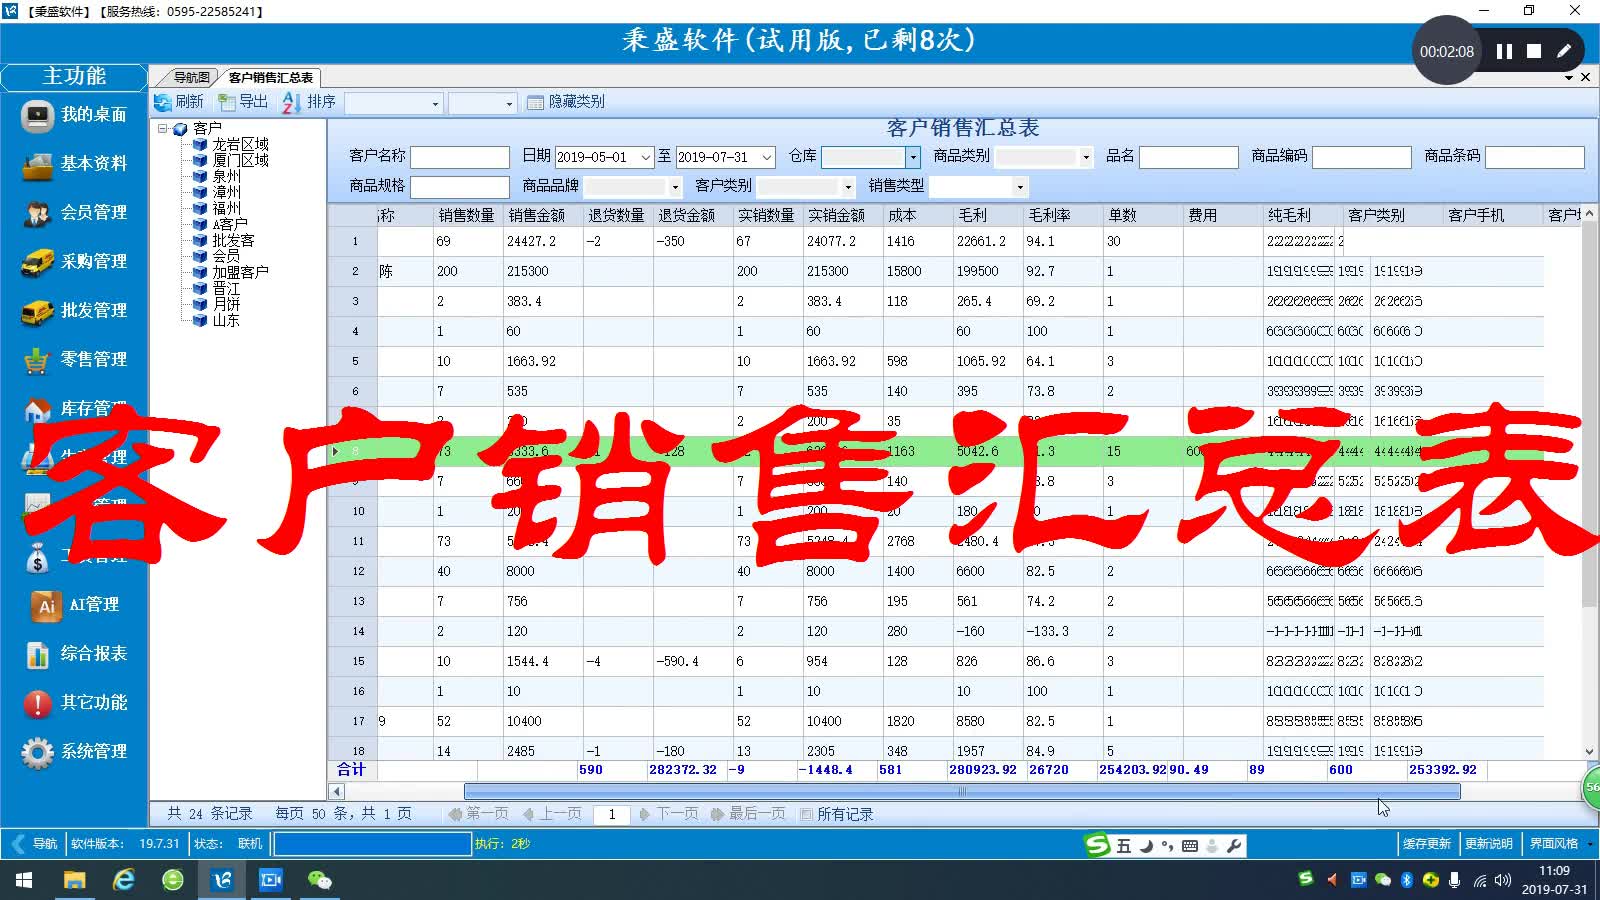Click the volume tray icon
This screenshot has width=1600, height=900.
point(1502,880)
